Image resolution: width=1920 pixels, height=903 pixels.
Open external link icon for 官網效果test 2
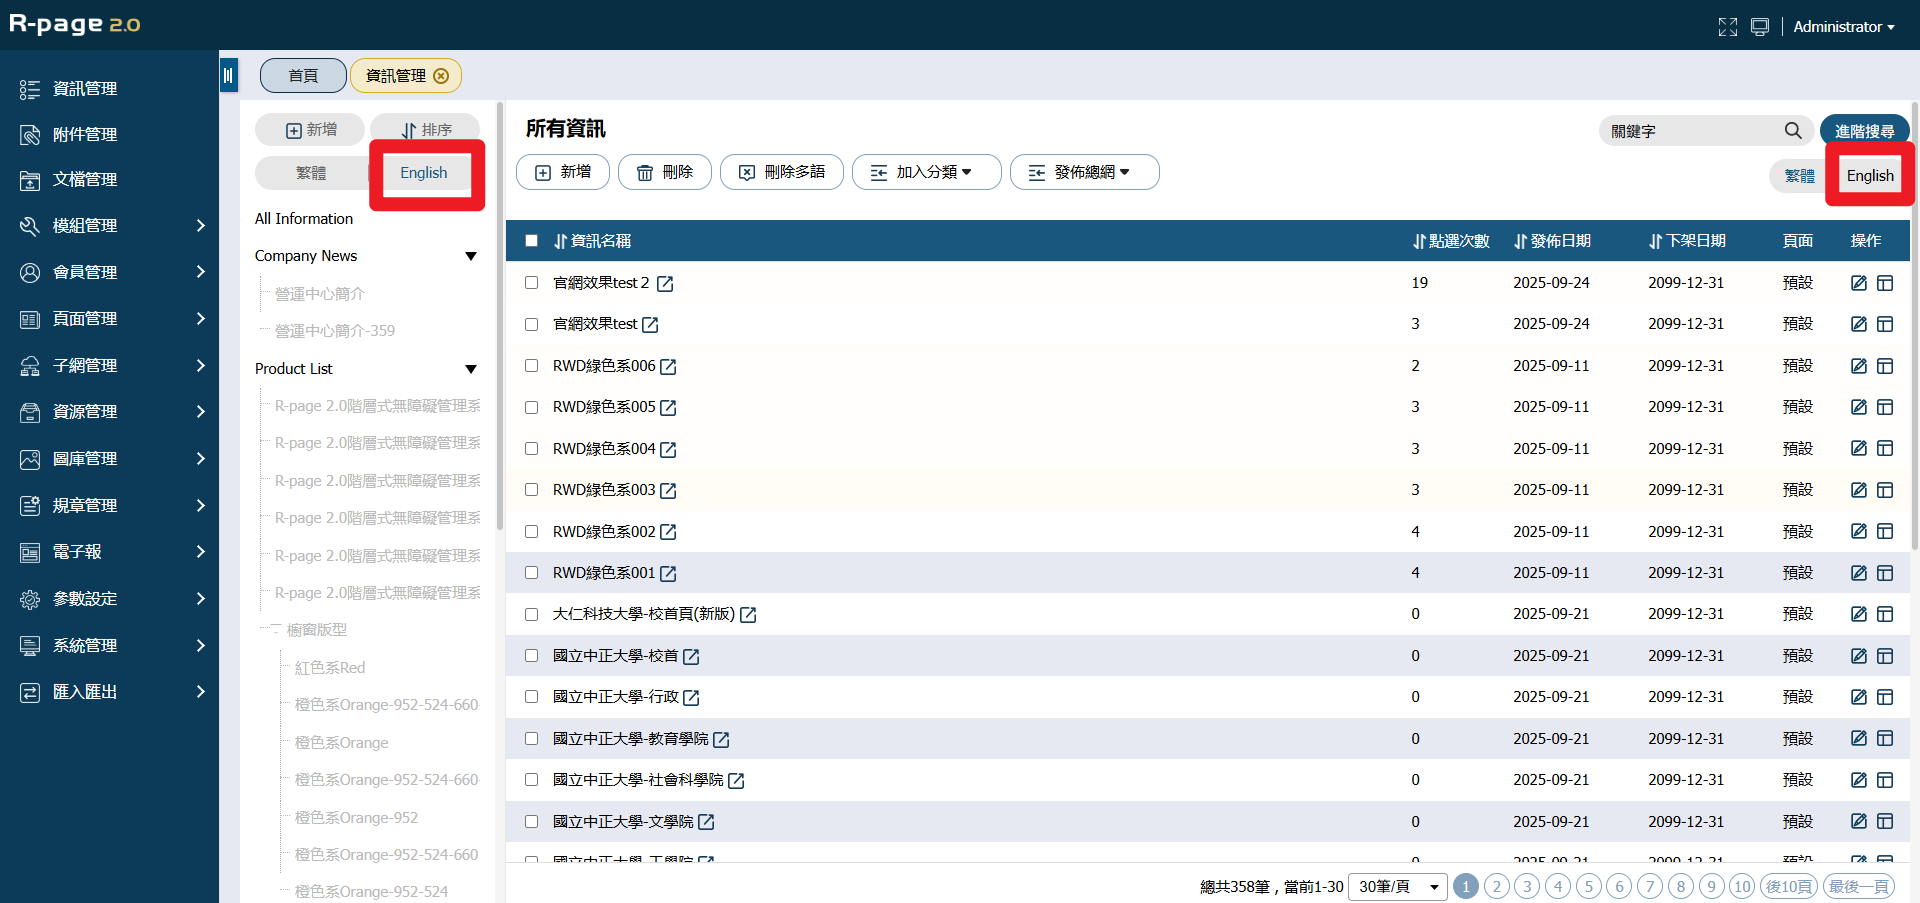tap(665, 284)
